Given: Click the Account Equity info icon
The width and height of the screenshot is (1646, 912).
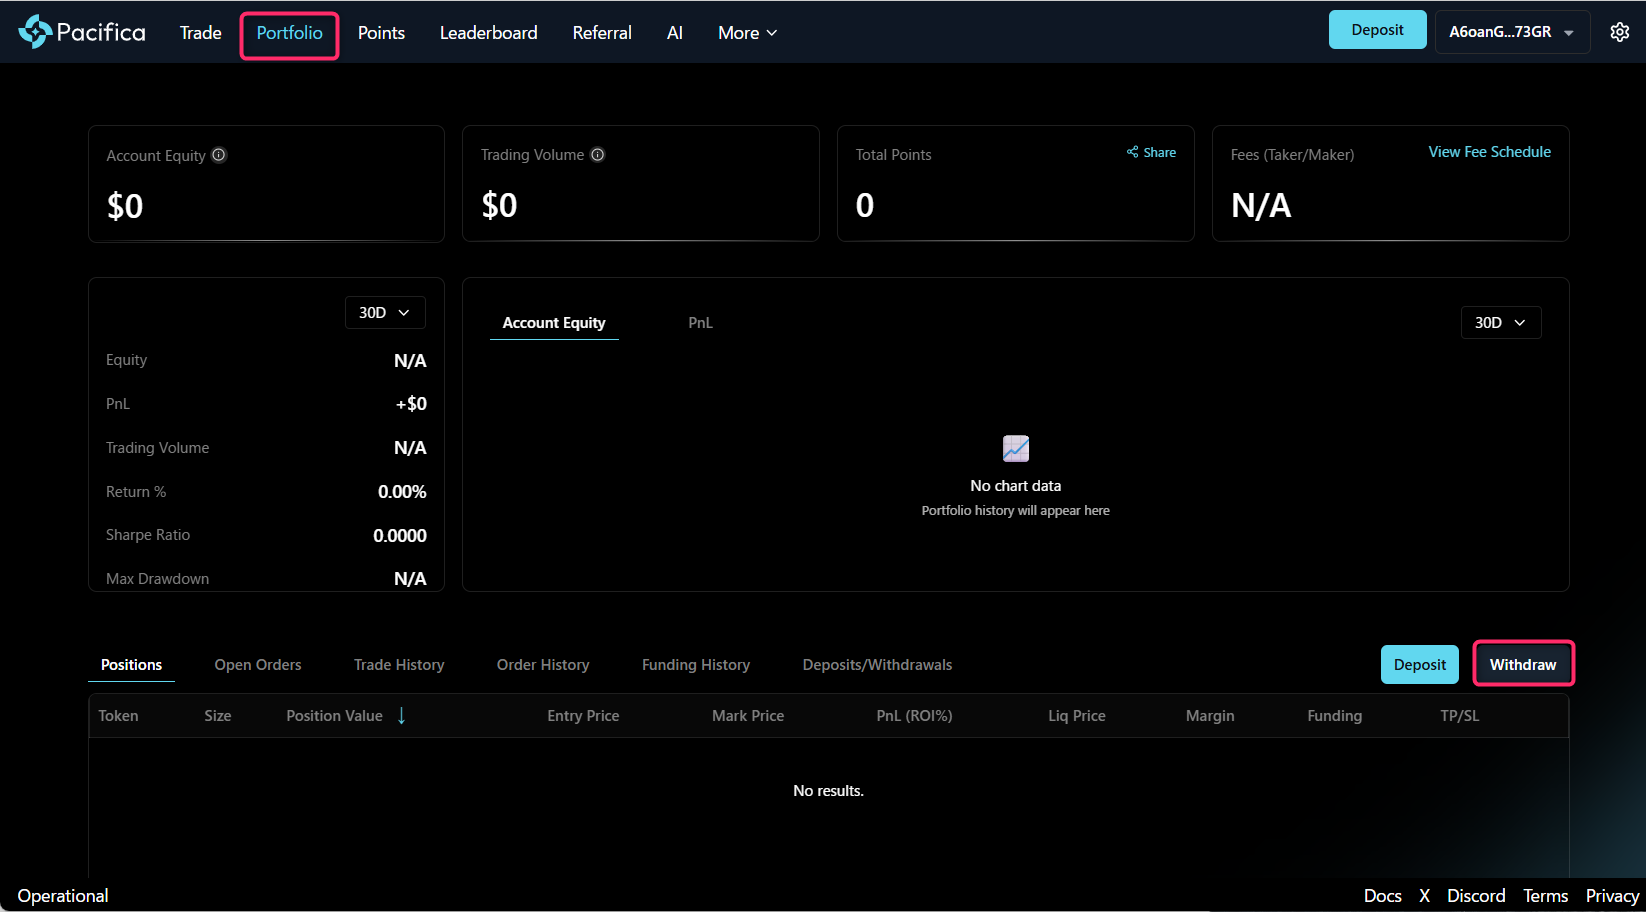Looking at the screenshot, I should point(219,155).
